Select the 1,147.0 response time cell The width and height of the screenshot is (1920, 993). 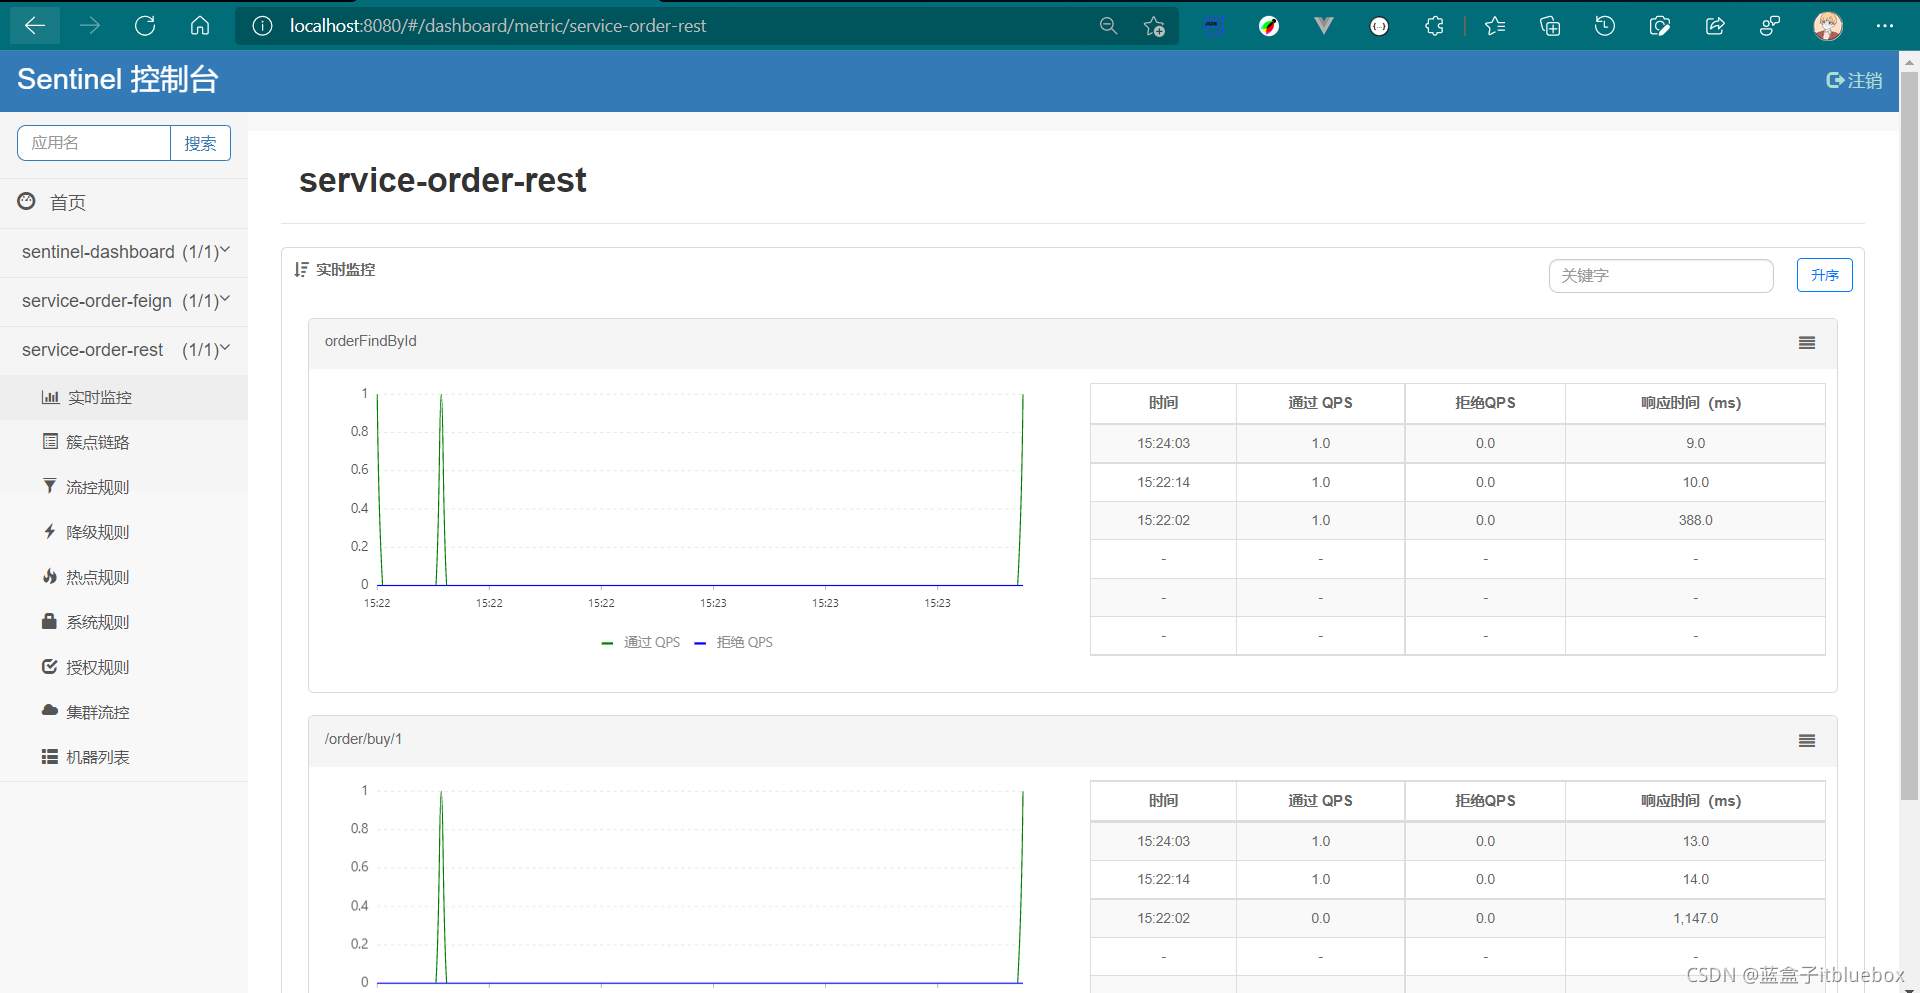(x=1695, y=918)
